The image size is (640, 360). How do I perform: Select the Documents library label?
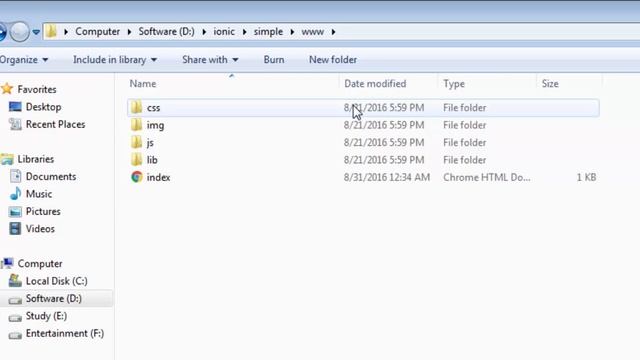coord(51,176)
